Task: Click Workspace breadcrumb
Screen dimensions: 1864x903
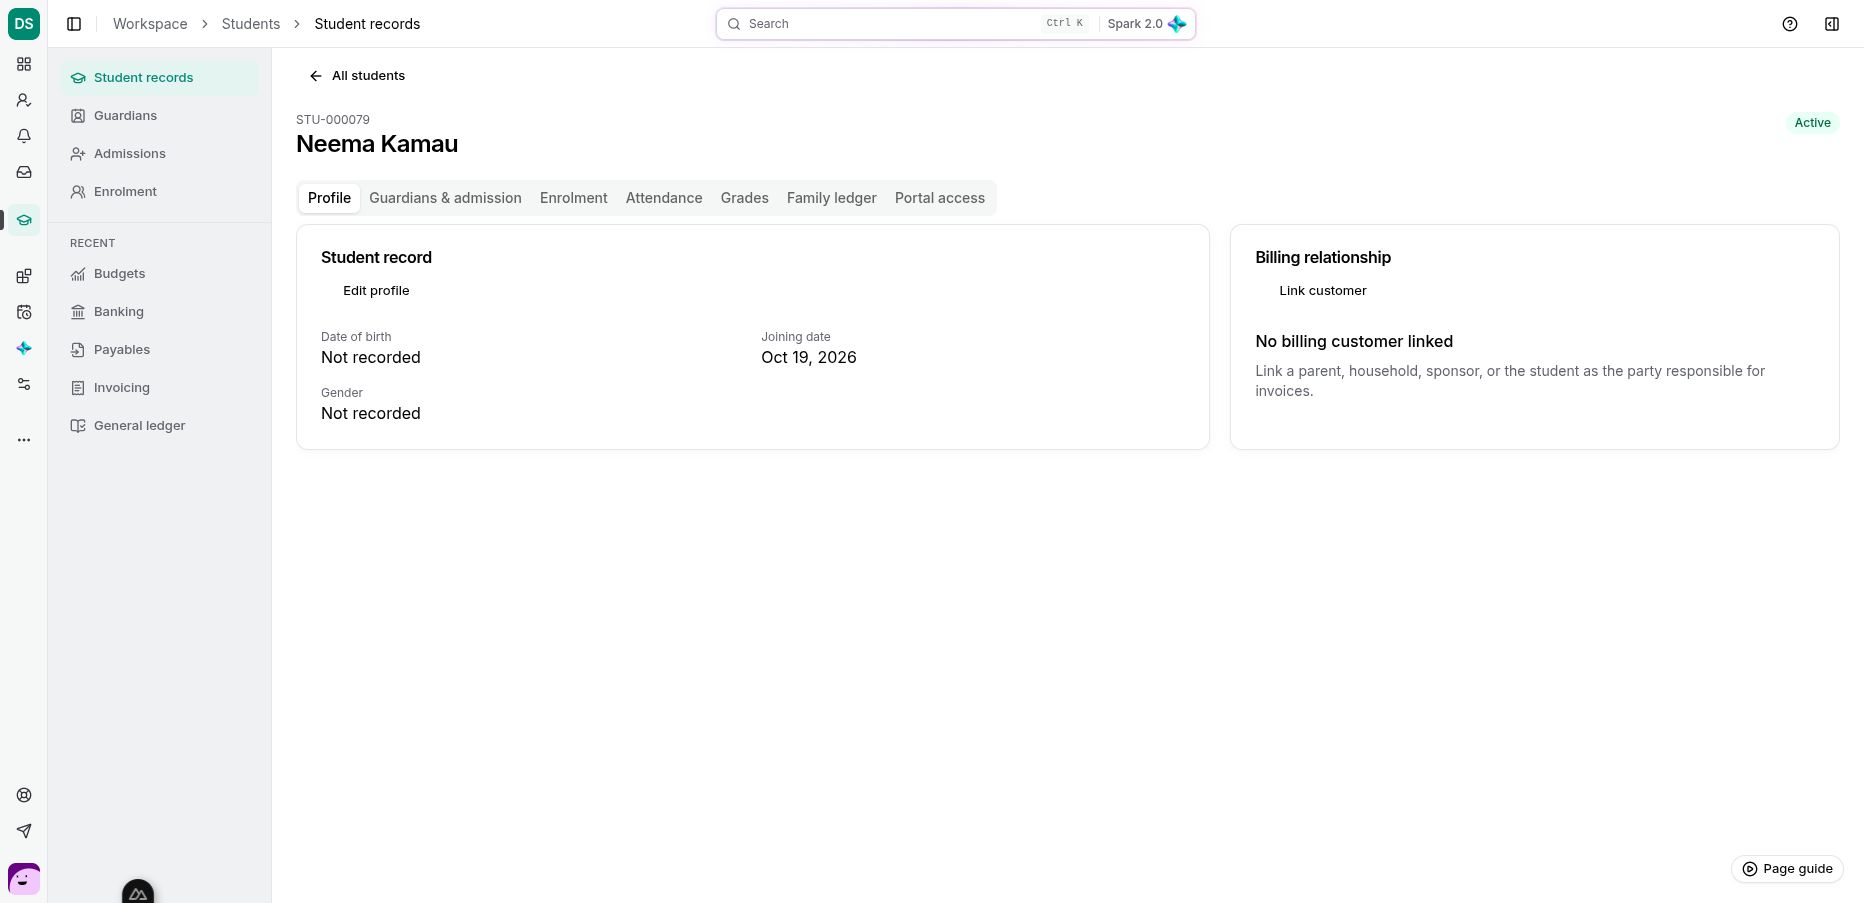Action: click(x=150, y=24)
